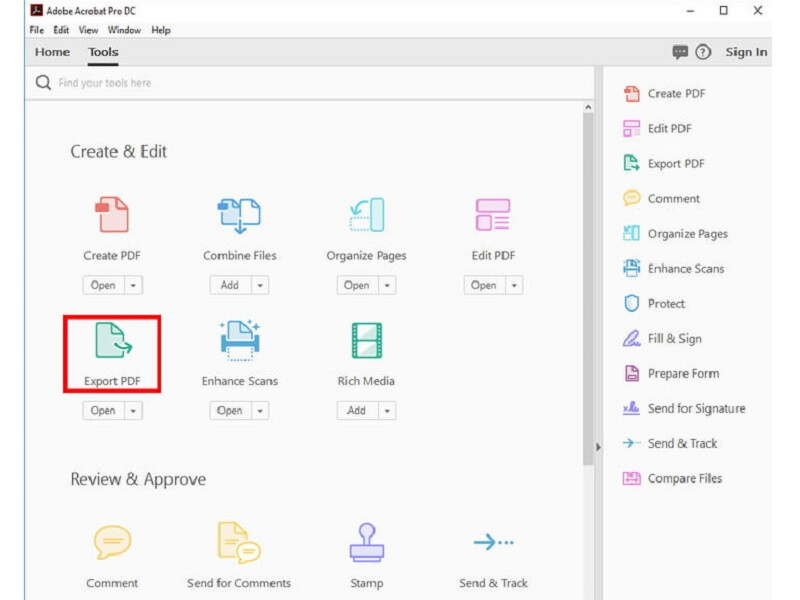Image resolution: width=800 pixels, height=600 pixels.
Task: Click the Stamp tool icon
Action: (x=367, y=542)
